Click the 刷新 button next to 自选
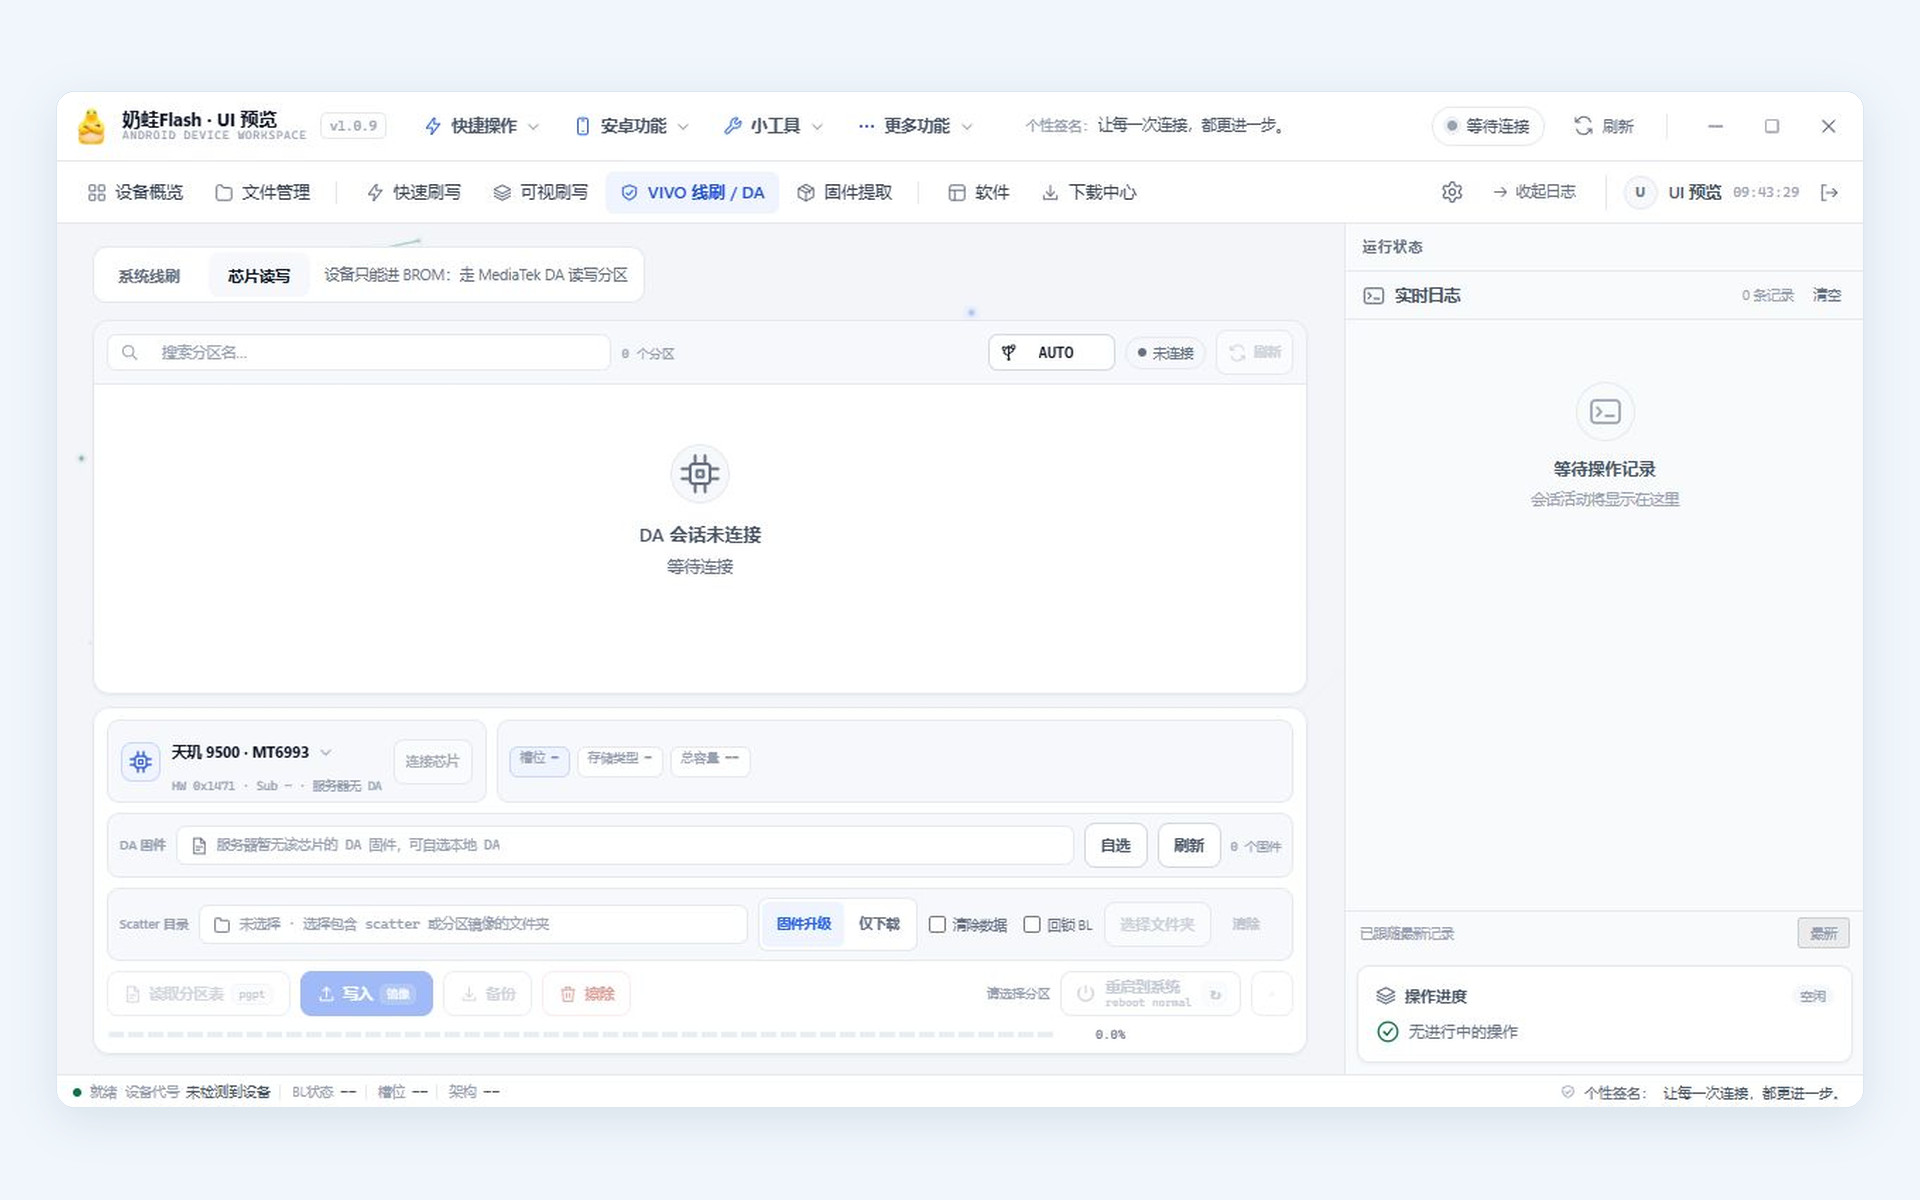This screenshot has height=1200, width=1920. pyautogui.click(x=1189, y=846)
